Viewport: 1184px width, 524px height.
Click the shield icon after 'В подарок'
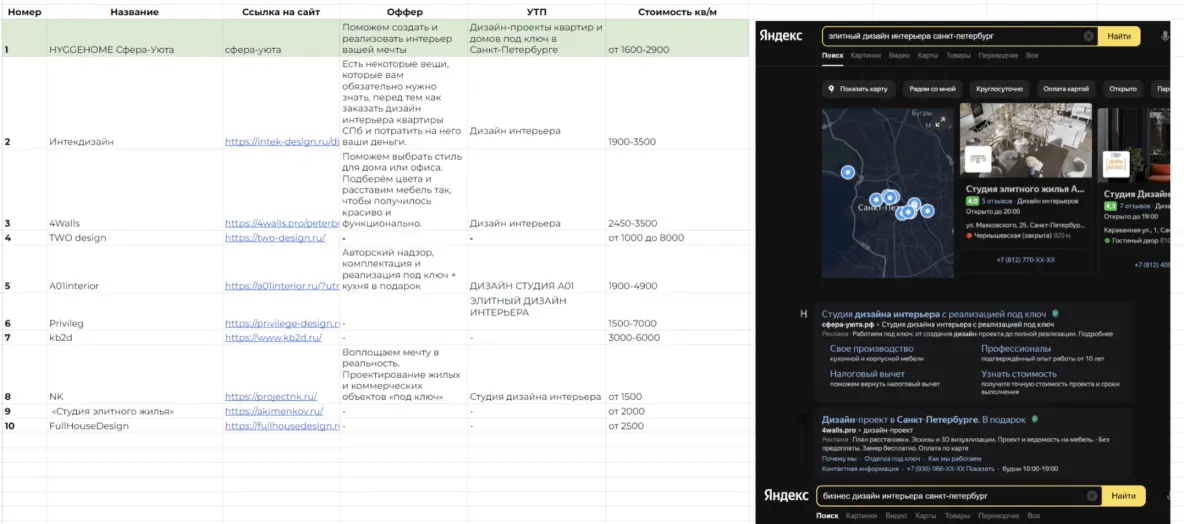[1034, 419]
